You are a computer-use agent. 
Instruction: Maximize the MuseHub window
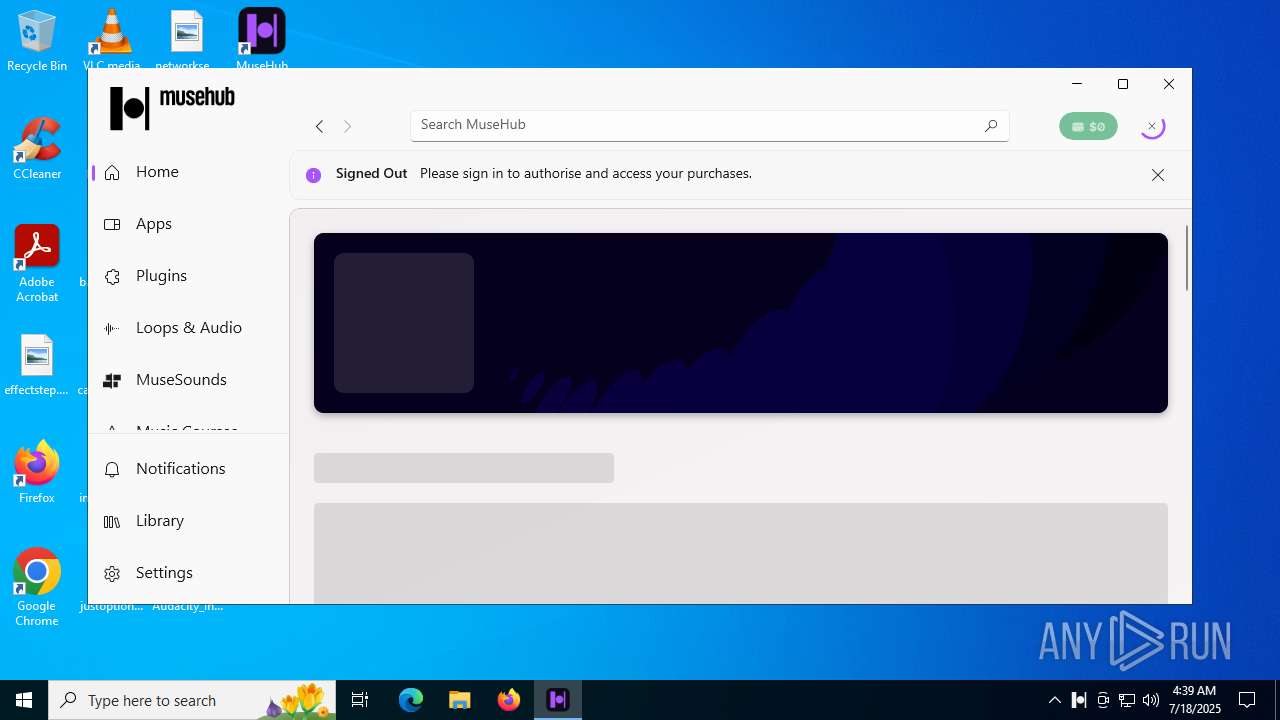(x=1123, y=84)
